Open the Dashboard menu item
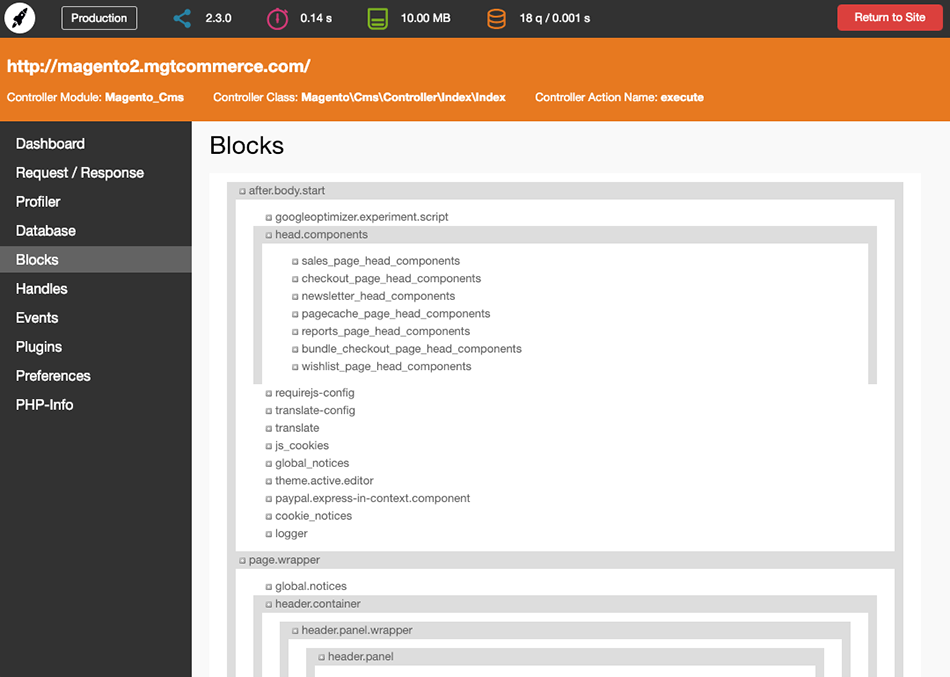950x677 pixels. 96,144
